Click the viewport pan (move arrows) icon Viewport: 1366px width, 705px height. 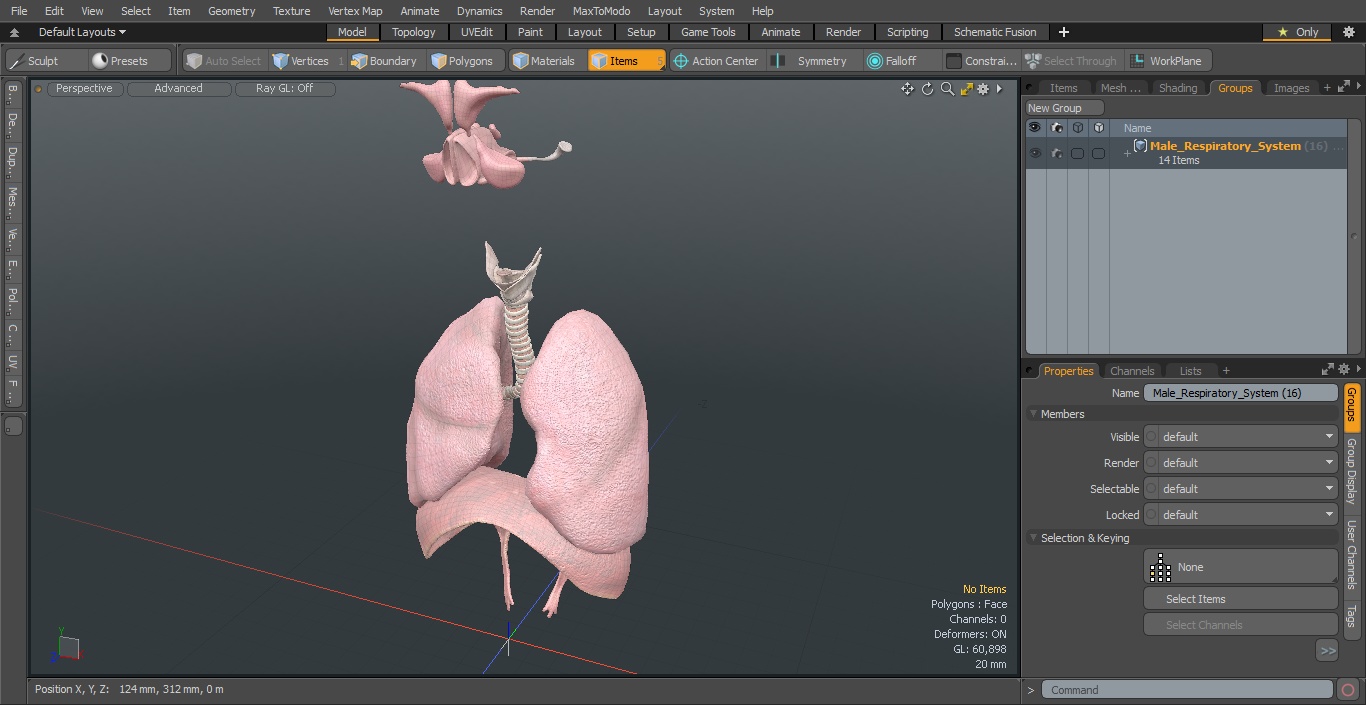(x=907, y=89)
